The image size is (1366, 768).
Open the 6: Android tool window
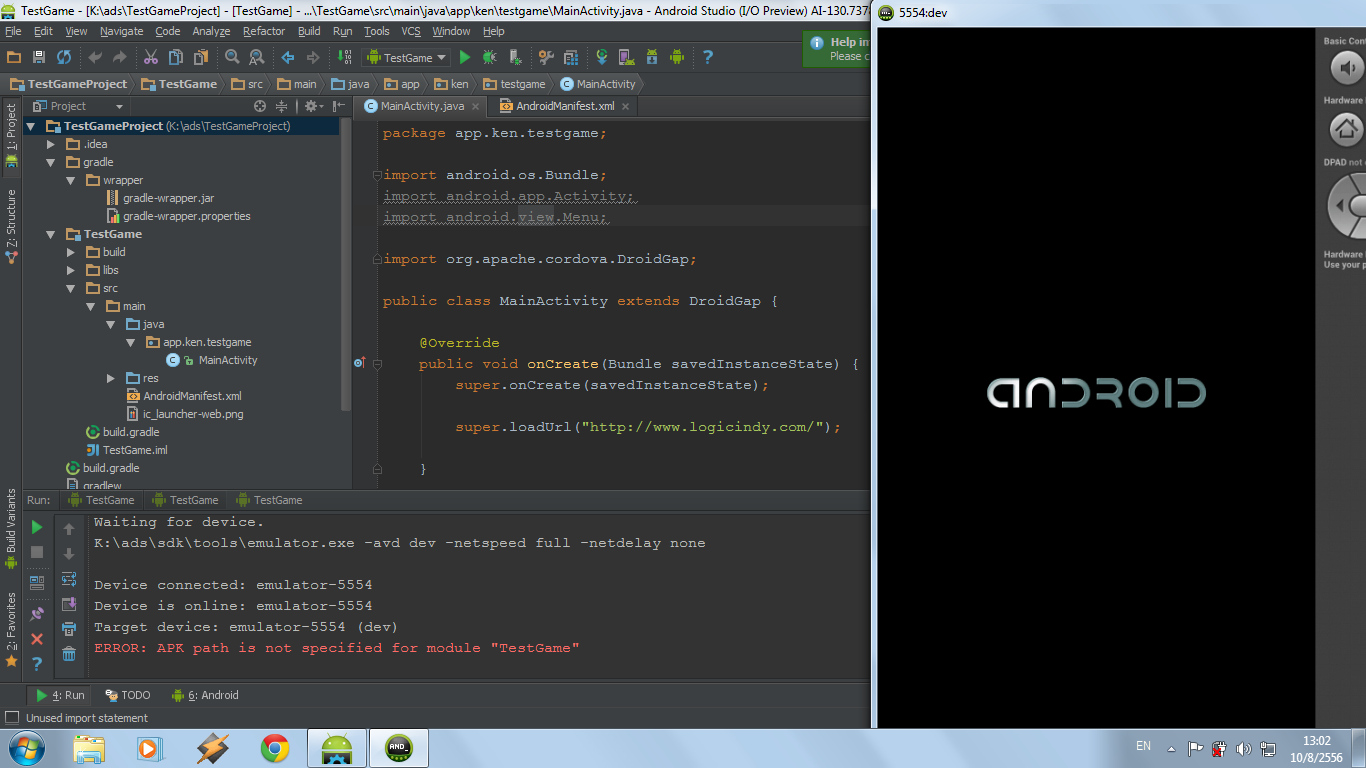click(x=205, y=695)
